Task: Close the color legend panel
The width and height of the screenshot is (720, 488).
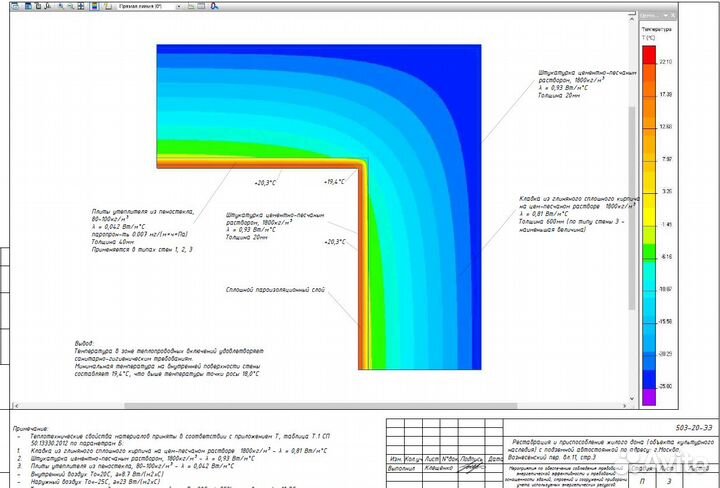Action: tap(673, 16)
